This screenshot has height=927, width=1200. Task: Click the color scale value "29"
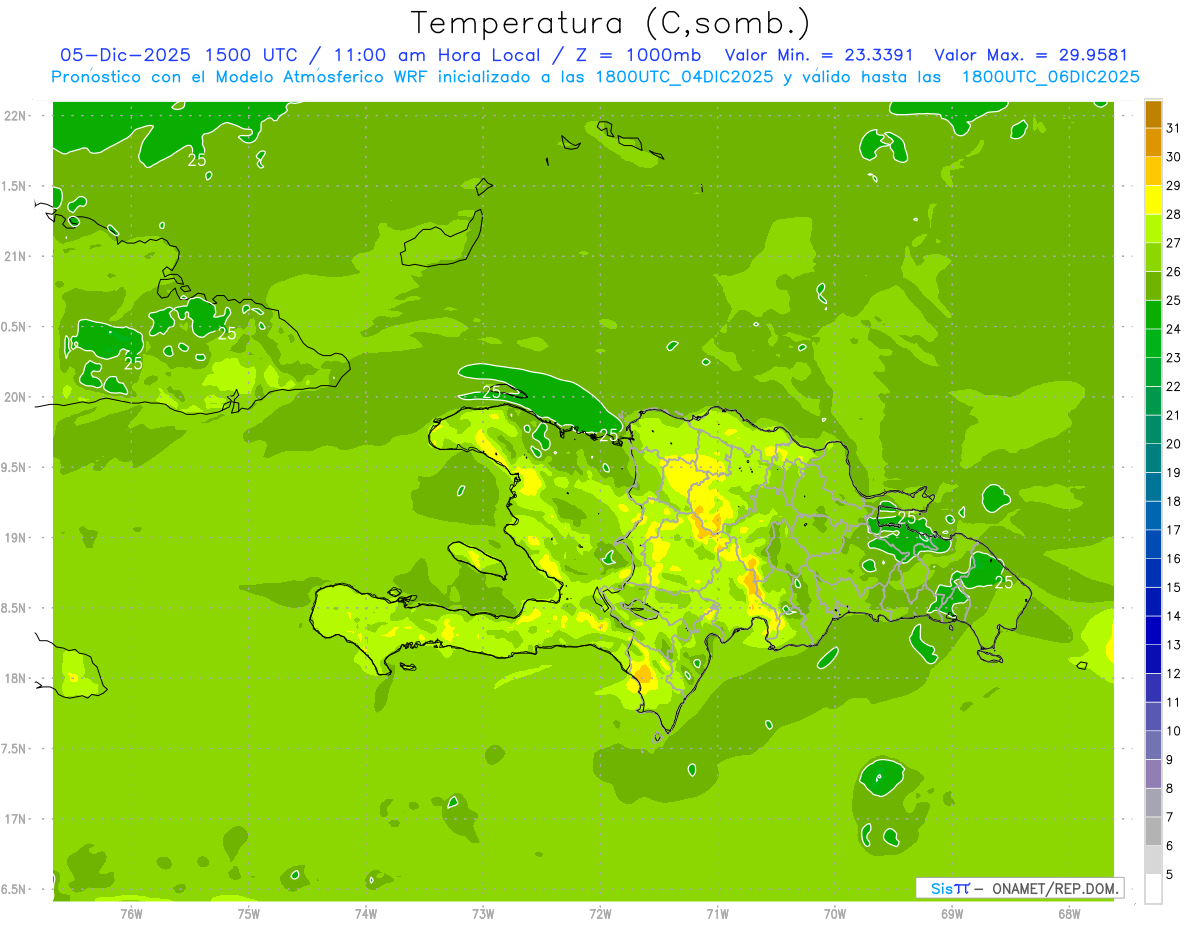click(1173, 185)
